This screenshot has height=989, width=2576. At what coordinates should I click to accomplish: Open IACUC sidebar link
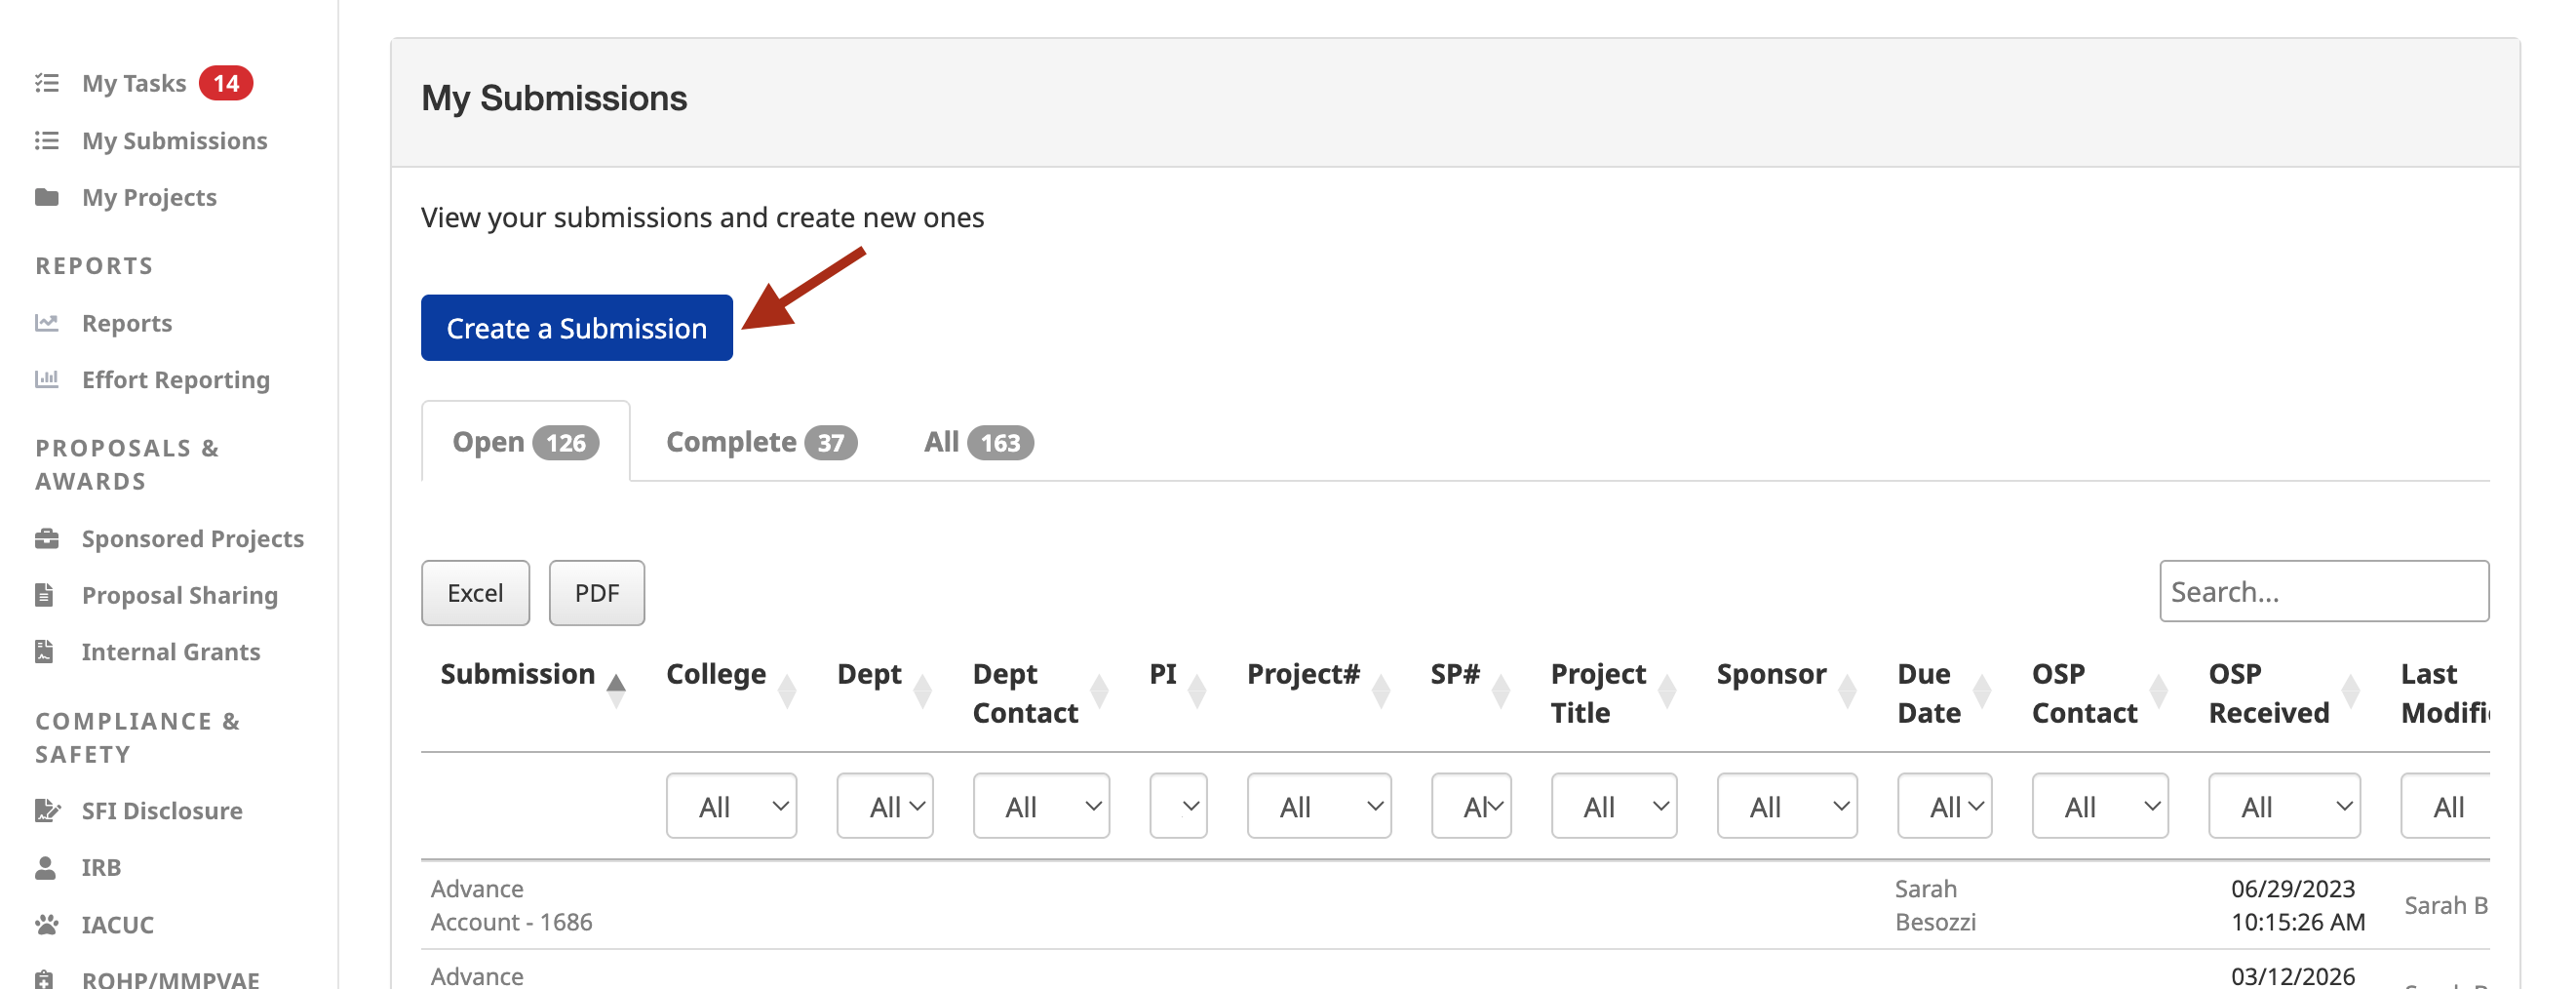[x=118, y=924]
